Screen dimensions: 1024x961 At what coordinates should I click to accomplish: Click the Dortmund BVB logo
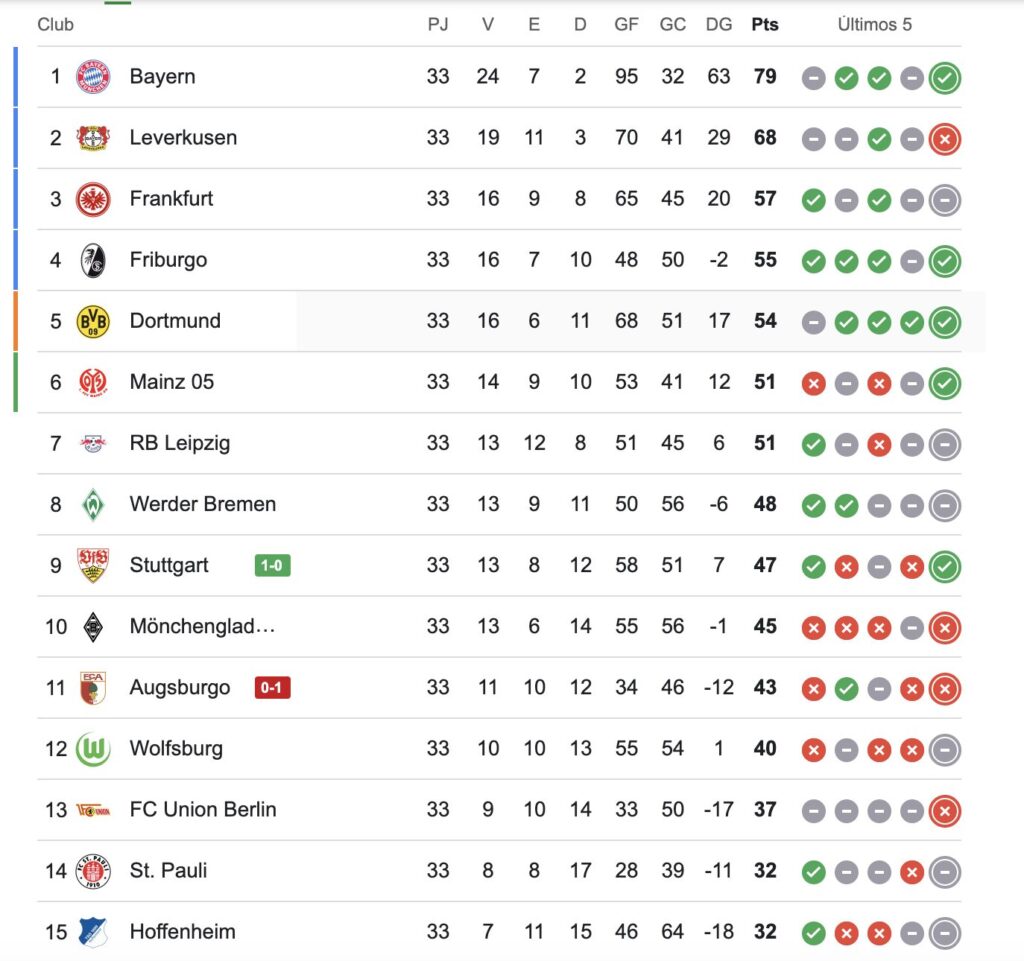(93, 321)
